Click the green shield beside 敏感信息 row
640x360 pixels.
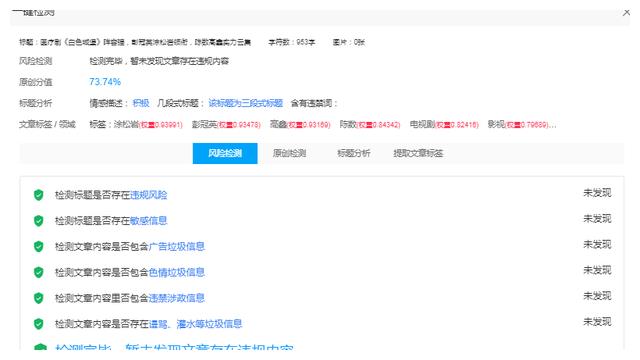[x=38, y=221]
